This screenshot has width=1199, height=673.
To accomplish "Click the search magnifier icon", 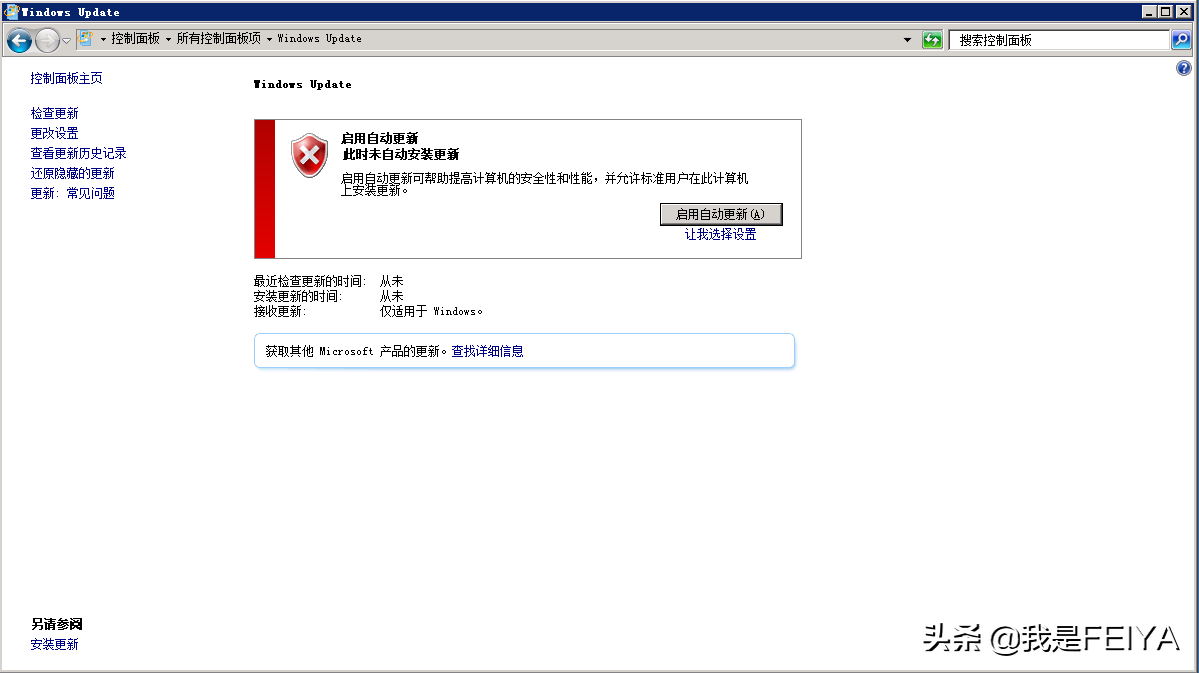I will point(1181,40).
